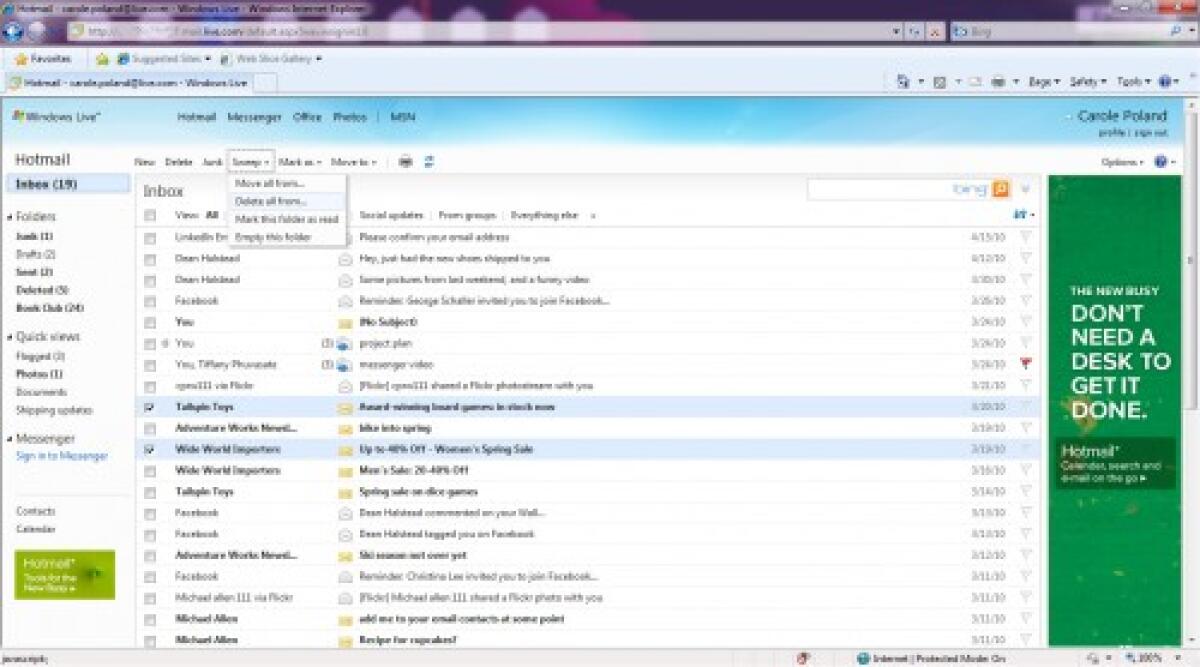The image size is (1200, 667).
Task: Check the box for Facebook George Schaller reminder
Action: 150,301
